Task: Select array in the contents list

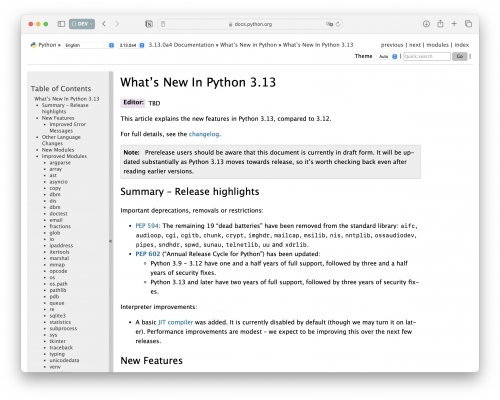Action: pyautogui.click(x=56, y=169)
